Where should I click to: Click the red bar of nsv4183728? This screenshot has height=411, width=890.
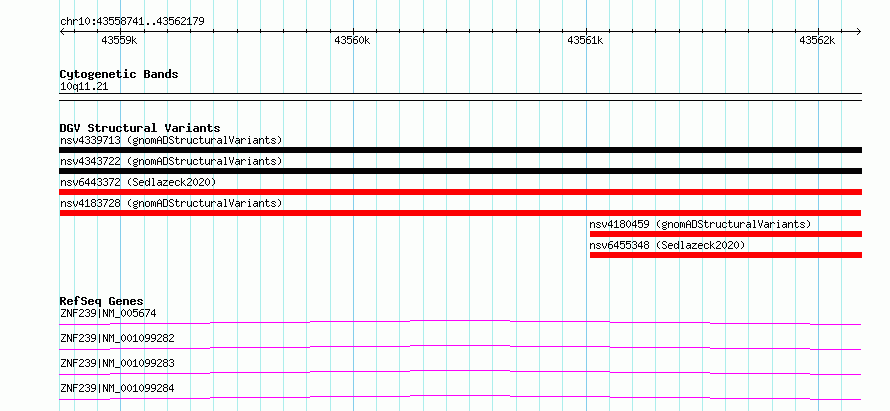click(x=460, y=213)
